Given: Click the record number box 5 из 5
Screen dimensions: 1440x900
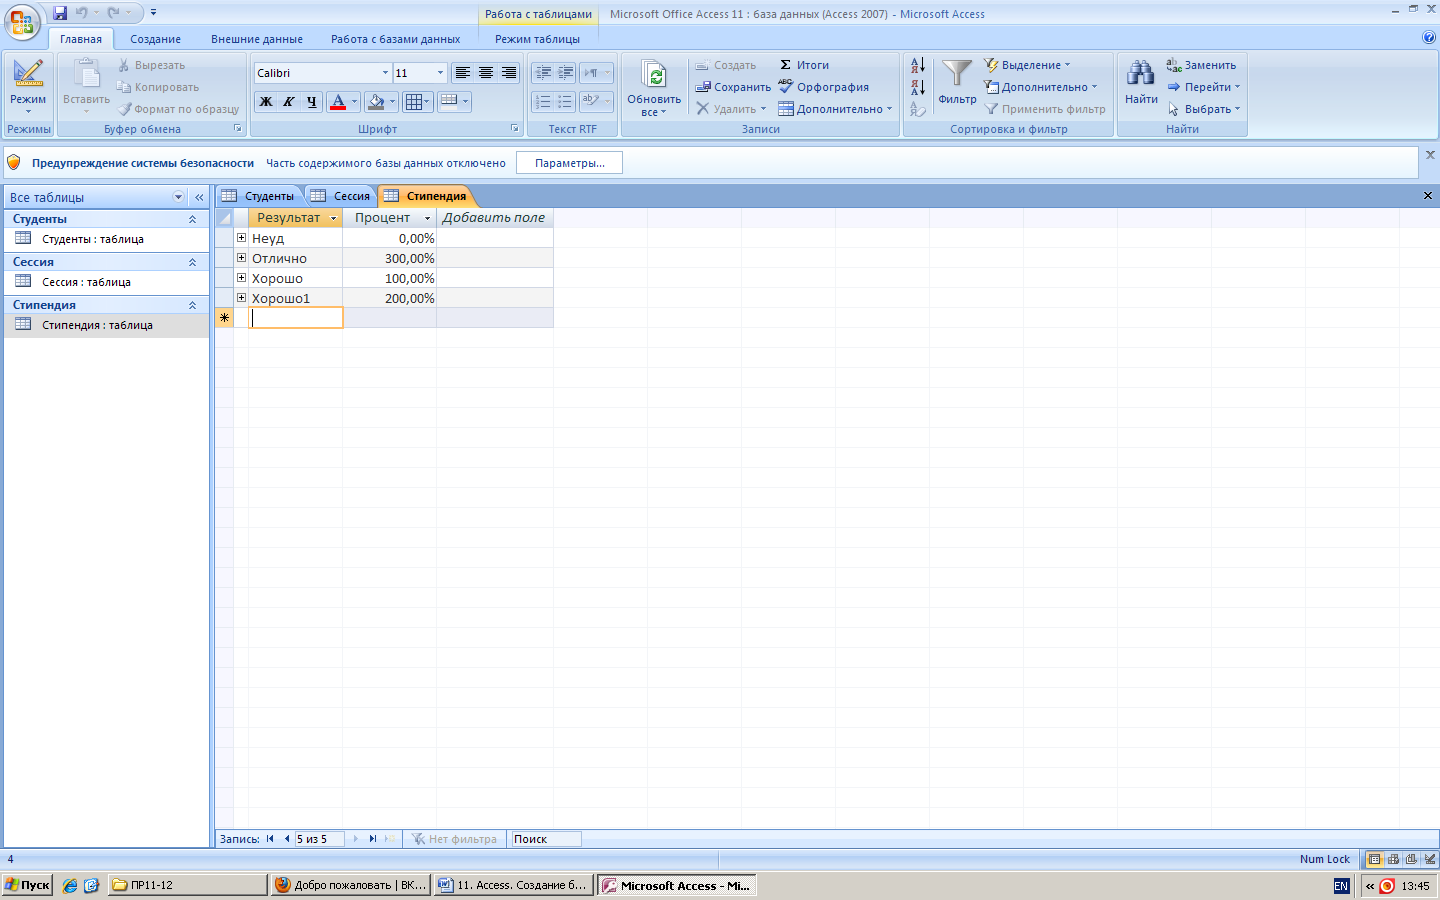Looking at the screenshot, I should point(318,839).
